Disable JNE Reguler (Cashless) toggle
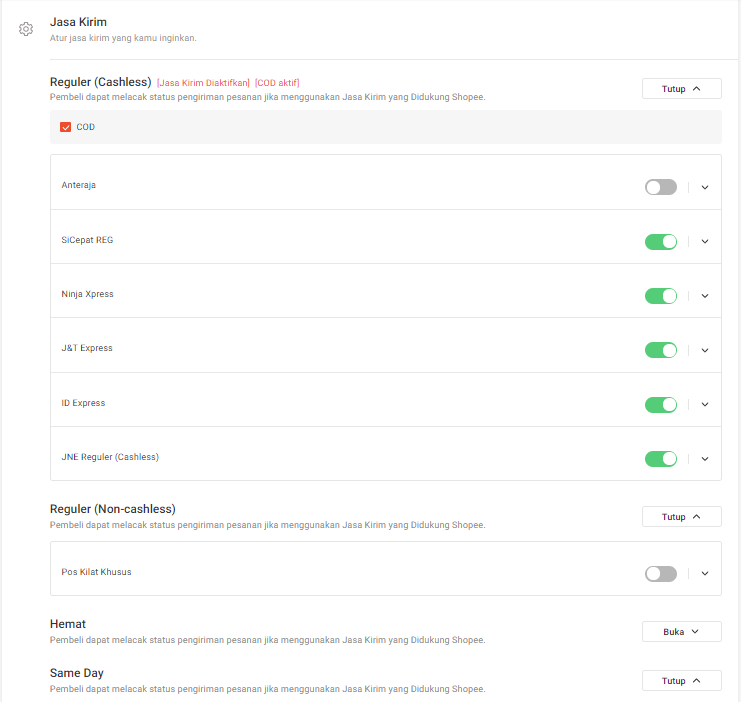 tap(661, 459)
